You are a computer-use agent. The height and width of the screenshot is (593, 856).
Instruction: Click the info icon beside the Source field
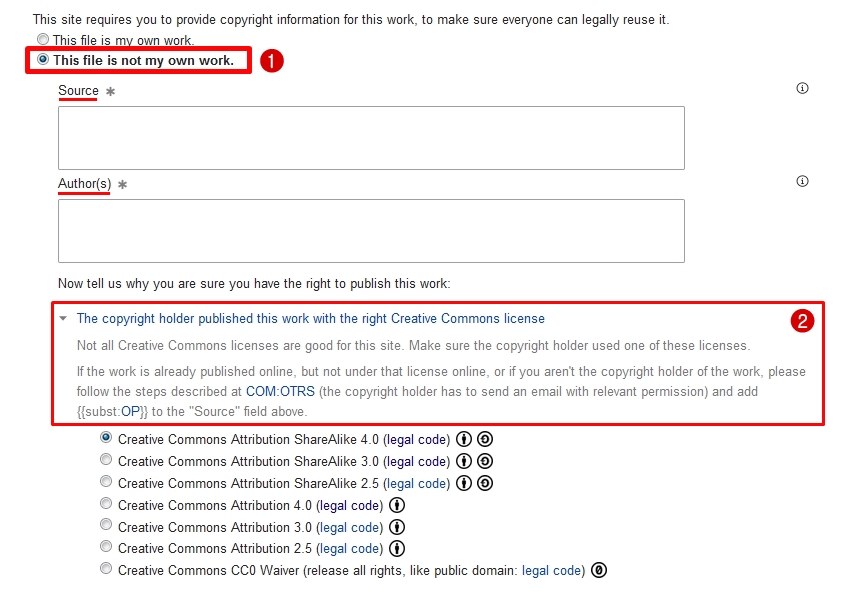tap(801, 87)
